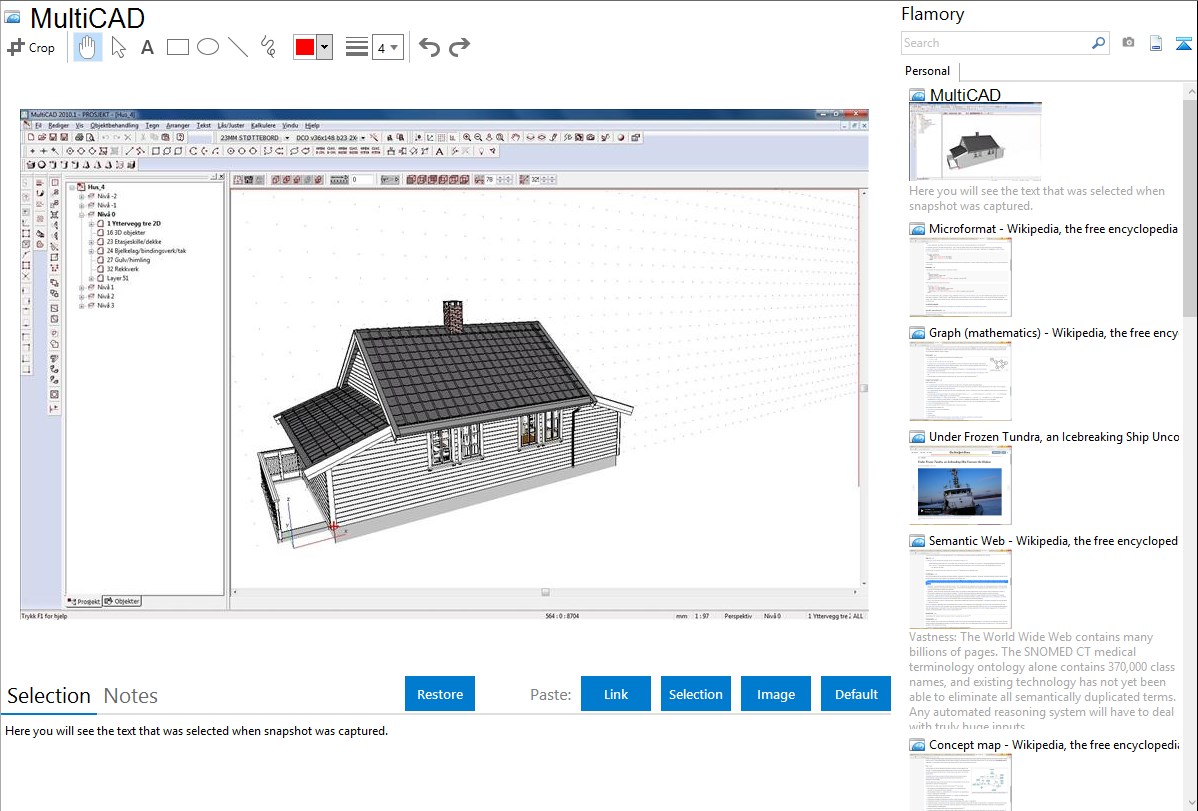1198x811 pixels.
Task: Open the Tegn menu in MultiCAD
Action: (x=152, y=125)
